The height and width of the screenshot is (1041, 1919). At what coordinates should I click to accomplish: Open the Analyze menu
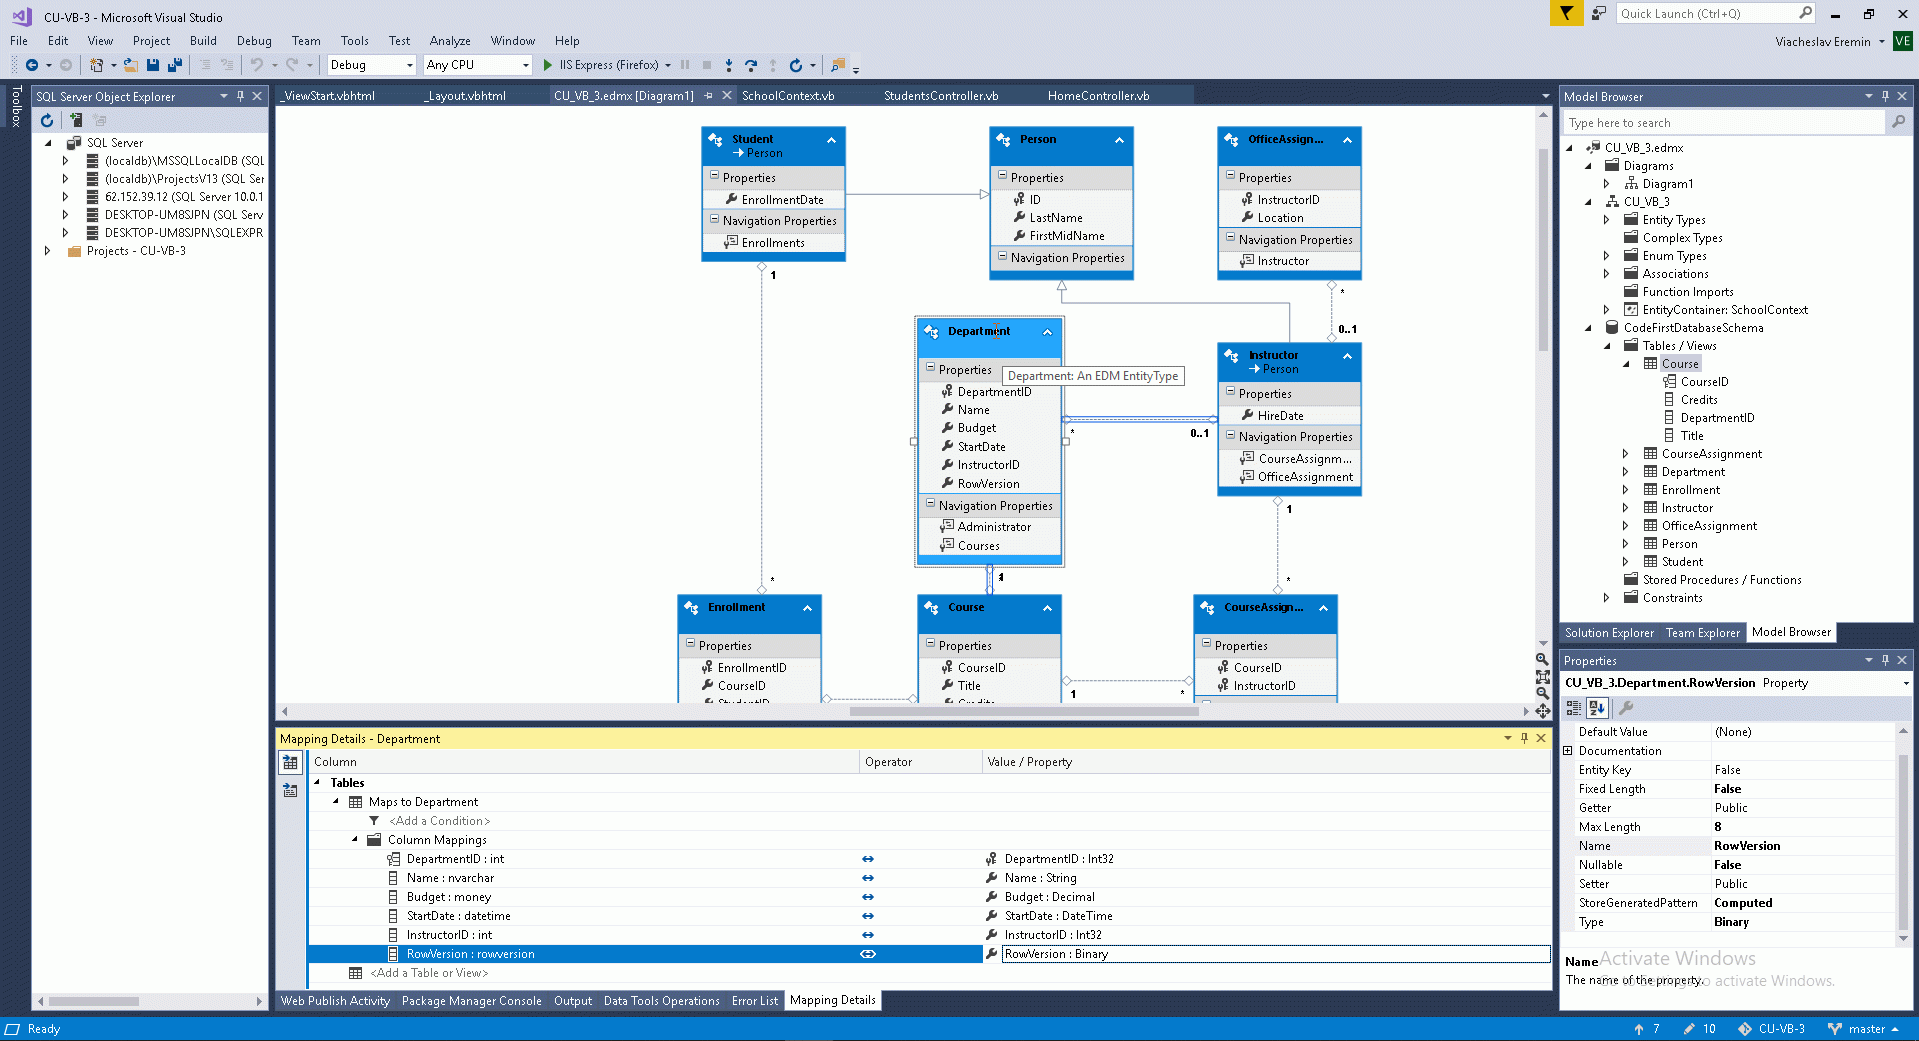tap(450, 41)
